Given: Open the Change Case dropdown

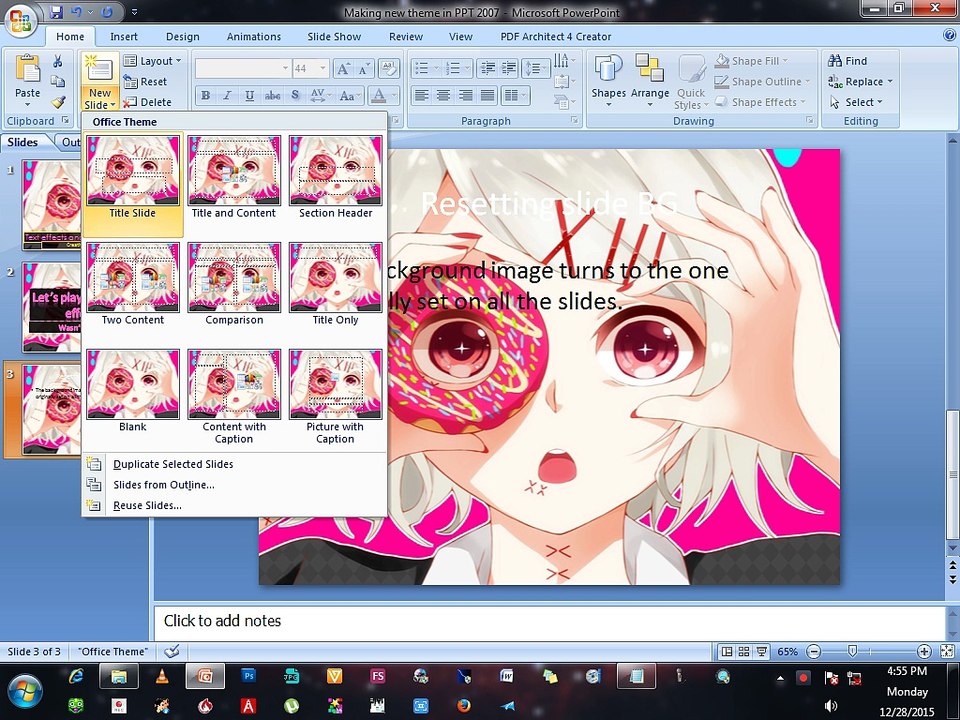Looking at the screenshot, I should [350, 96].
